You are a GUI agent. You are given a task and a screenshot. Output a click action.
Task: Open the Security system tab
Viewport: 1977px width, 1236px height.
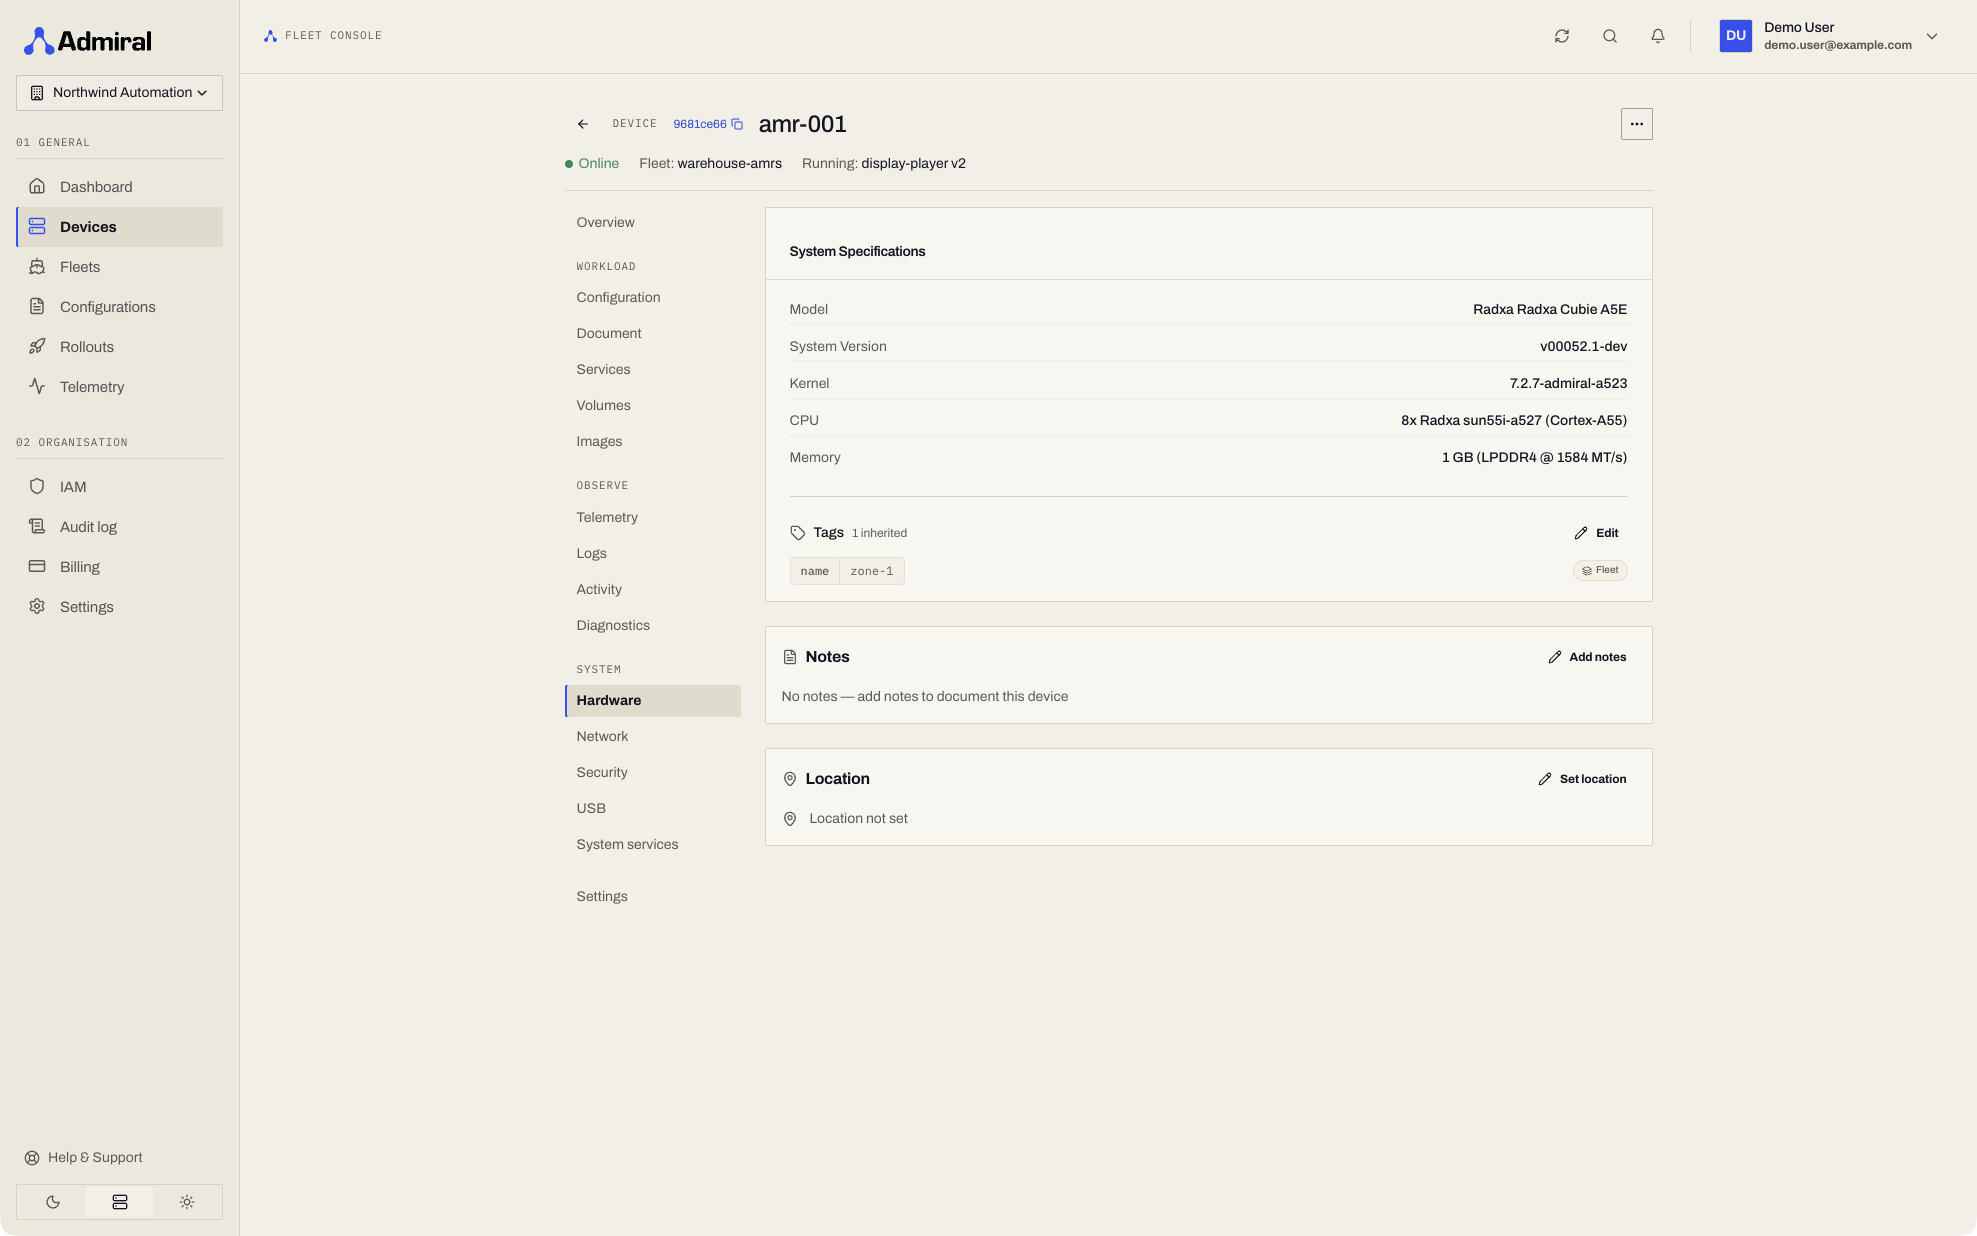click(x=652, y=773)
